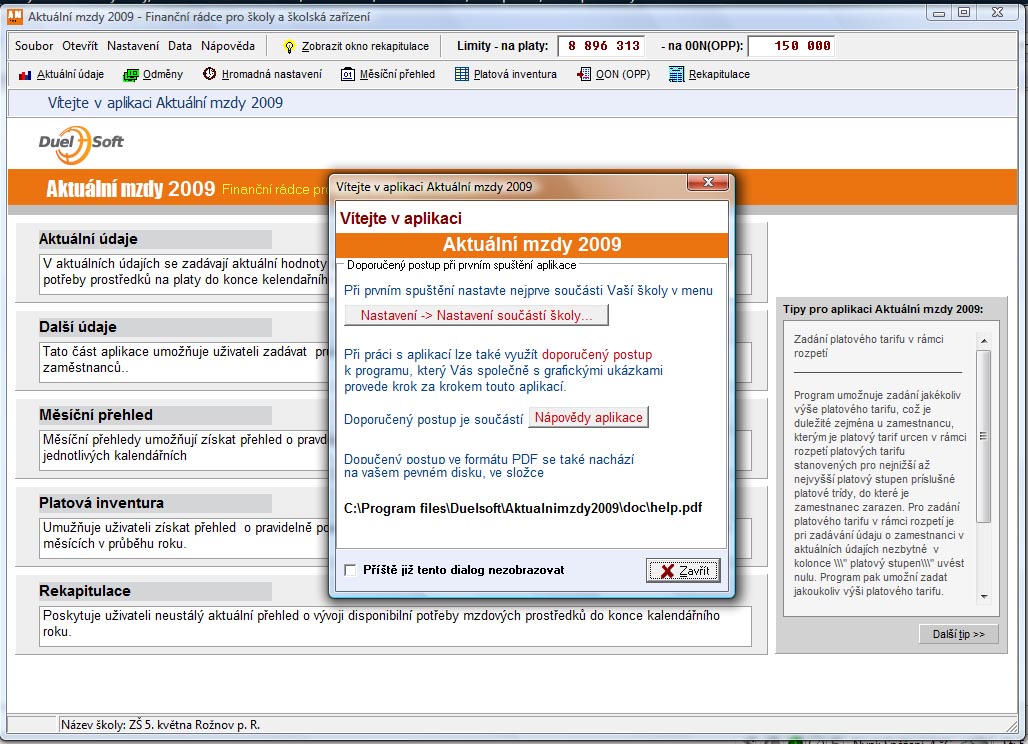Click 'Vítejte v aplikaci Aktuální mzdy 2009' header text
This screenshot has width=1028, height=744.
pyautogui.click(x=165, y=103)
